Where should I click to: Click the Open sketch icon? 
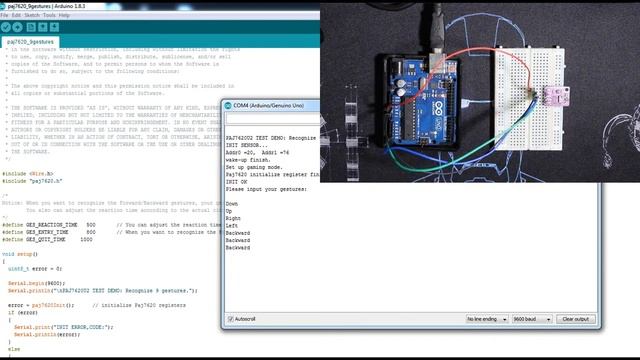pyautogui.click(x=42, y=27)
